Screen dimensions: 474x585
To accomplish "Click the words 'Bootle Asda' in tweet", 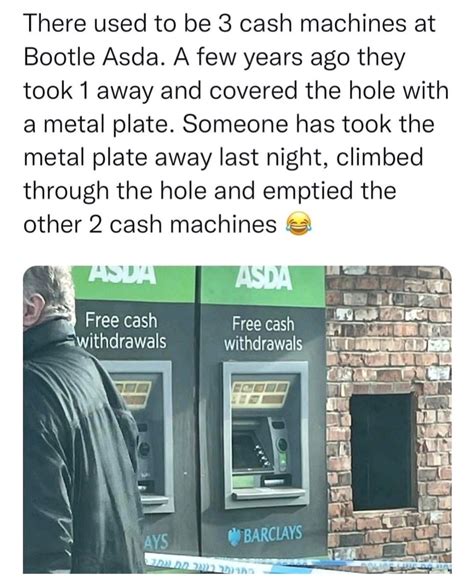I will point(90,57).
